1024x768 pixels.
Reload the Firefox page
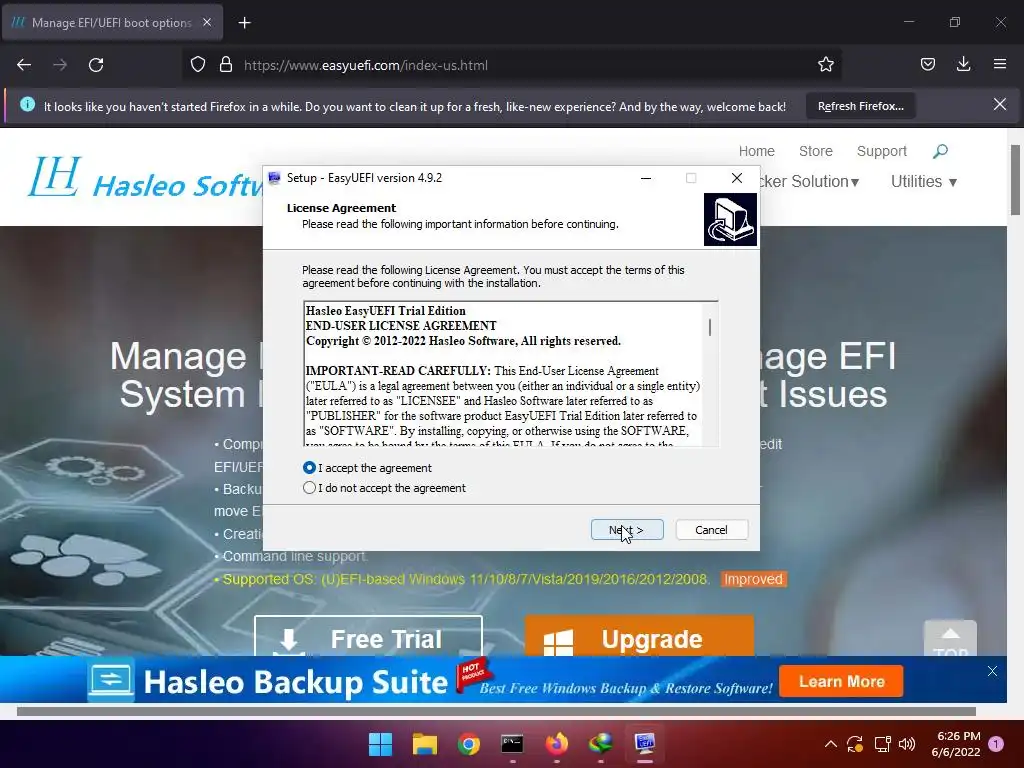(96, 65)
